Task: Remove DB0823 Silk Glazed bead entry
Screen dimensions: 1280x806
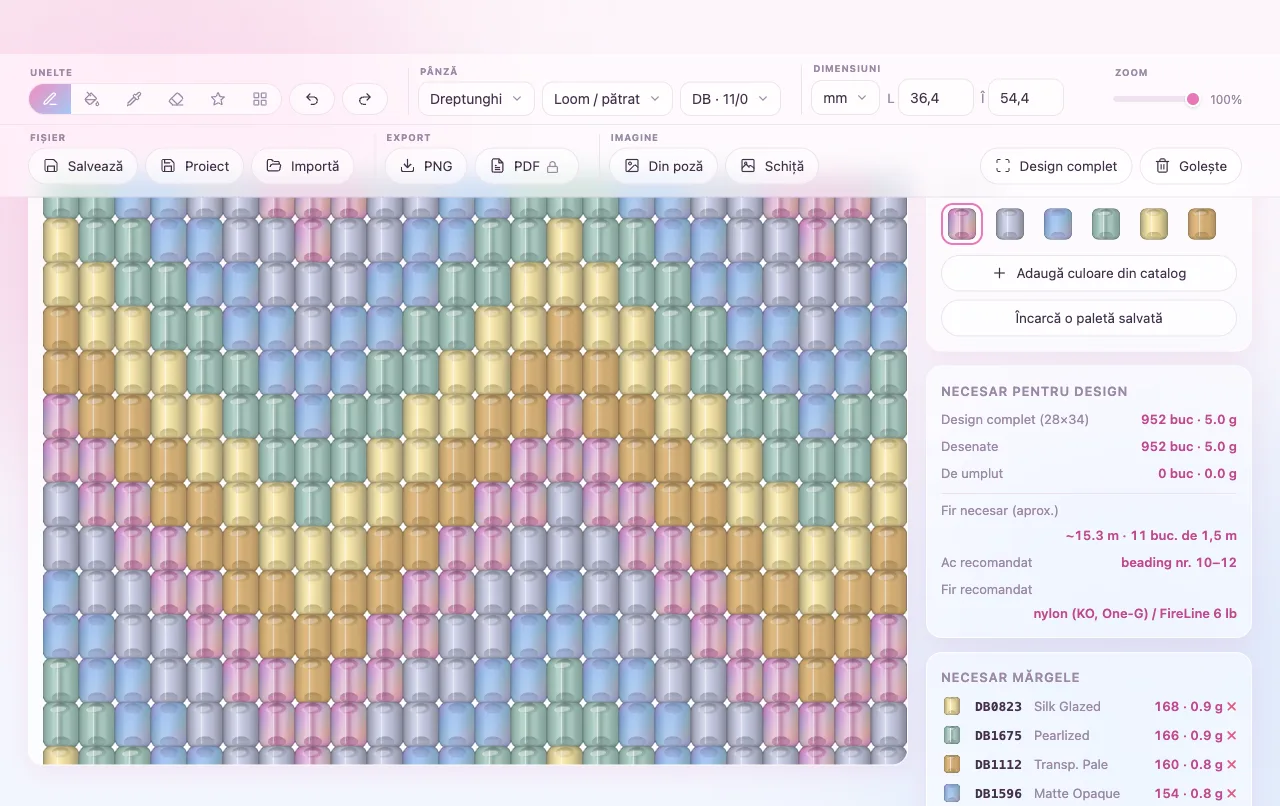Action: point(1232,706)
